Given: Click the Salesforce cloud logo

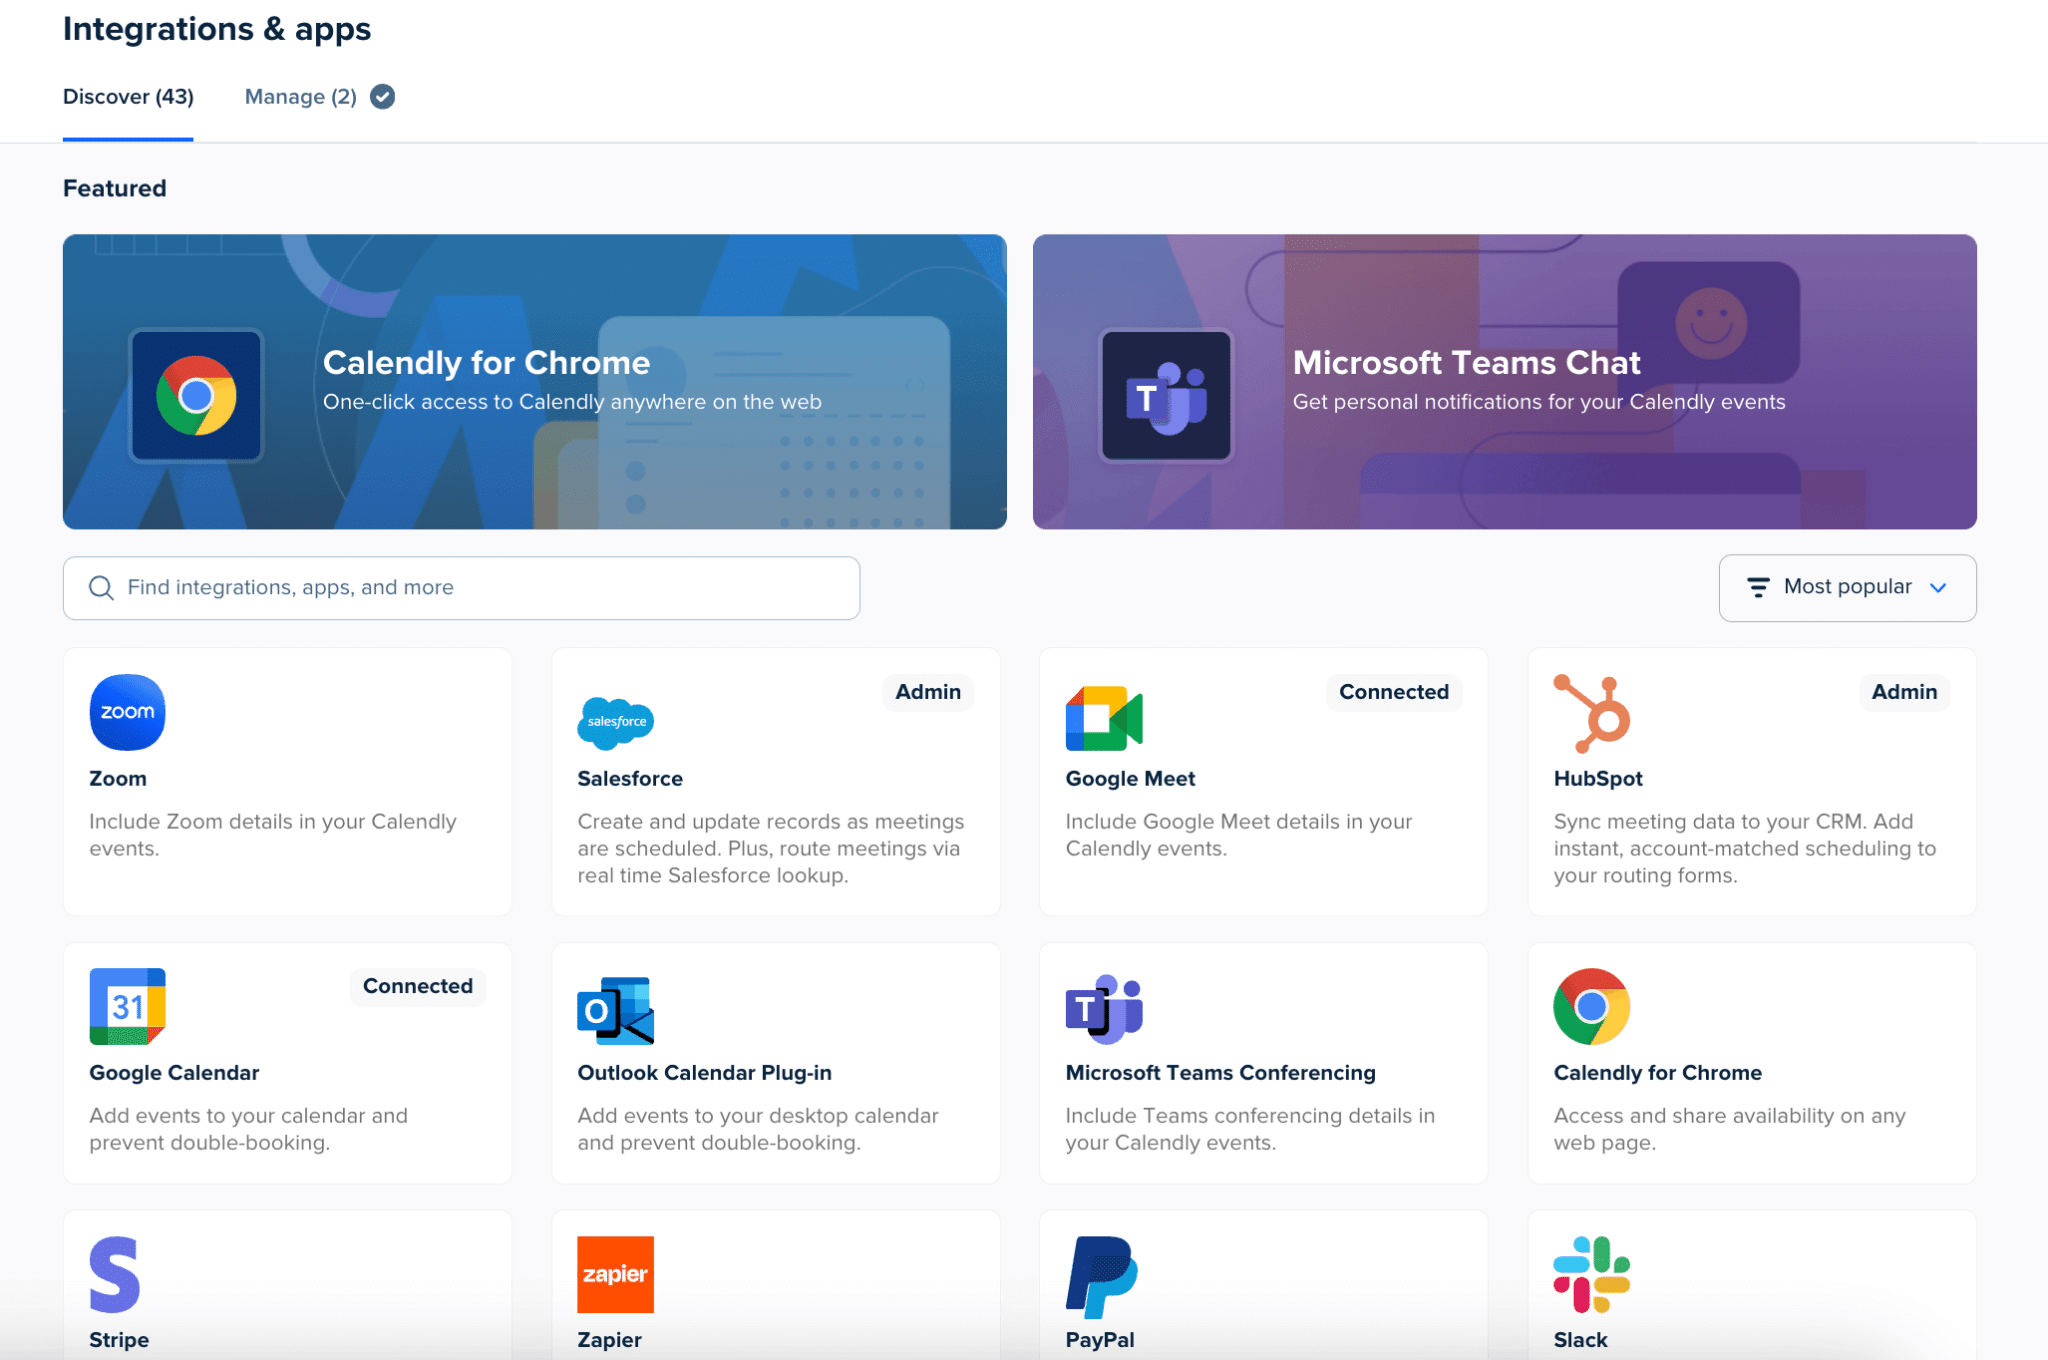Looking at the screenshot, I should 616,722.
